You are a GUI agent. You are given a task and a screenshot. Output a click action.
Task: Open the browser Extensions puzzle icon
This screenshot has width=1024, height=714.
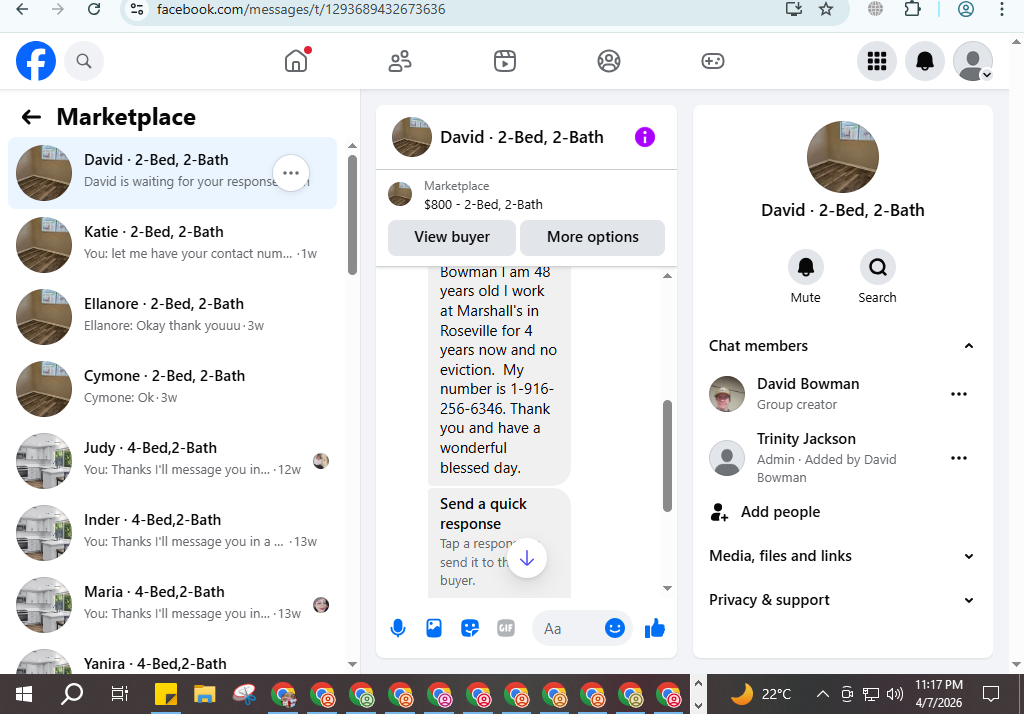click(912, 9)
